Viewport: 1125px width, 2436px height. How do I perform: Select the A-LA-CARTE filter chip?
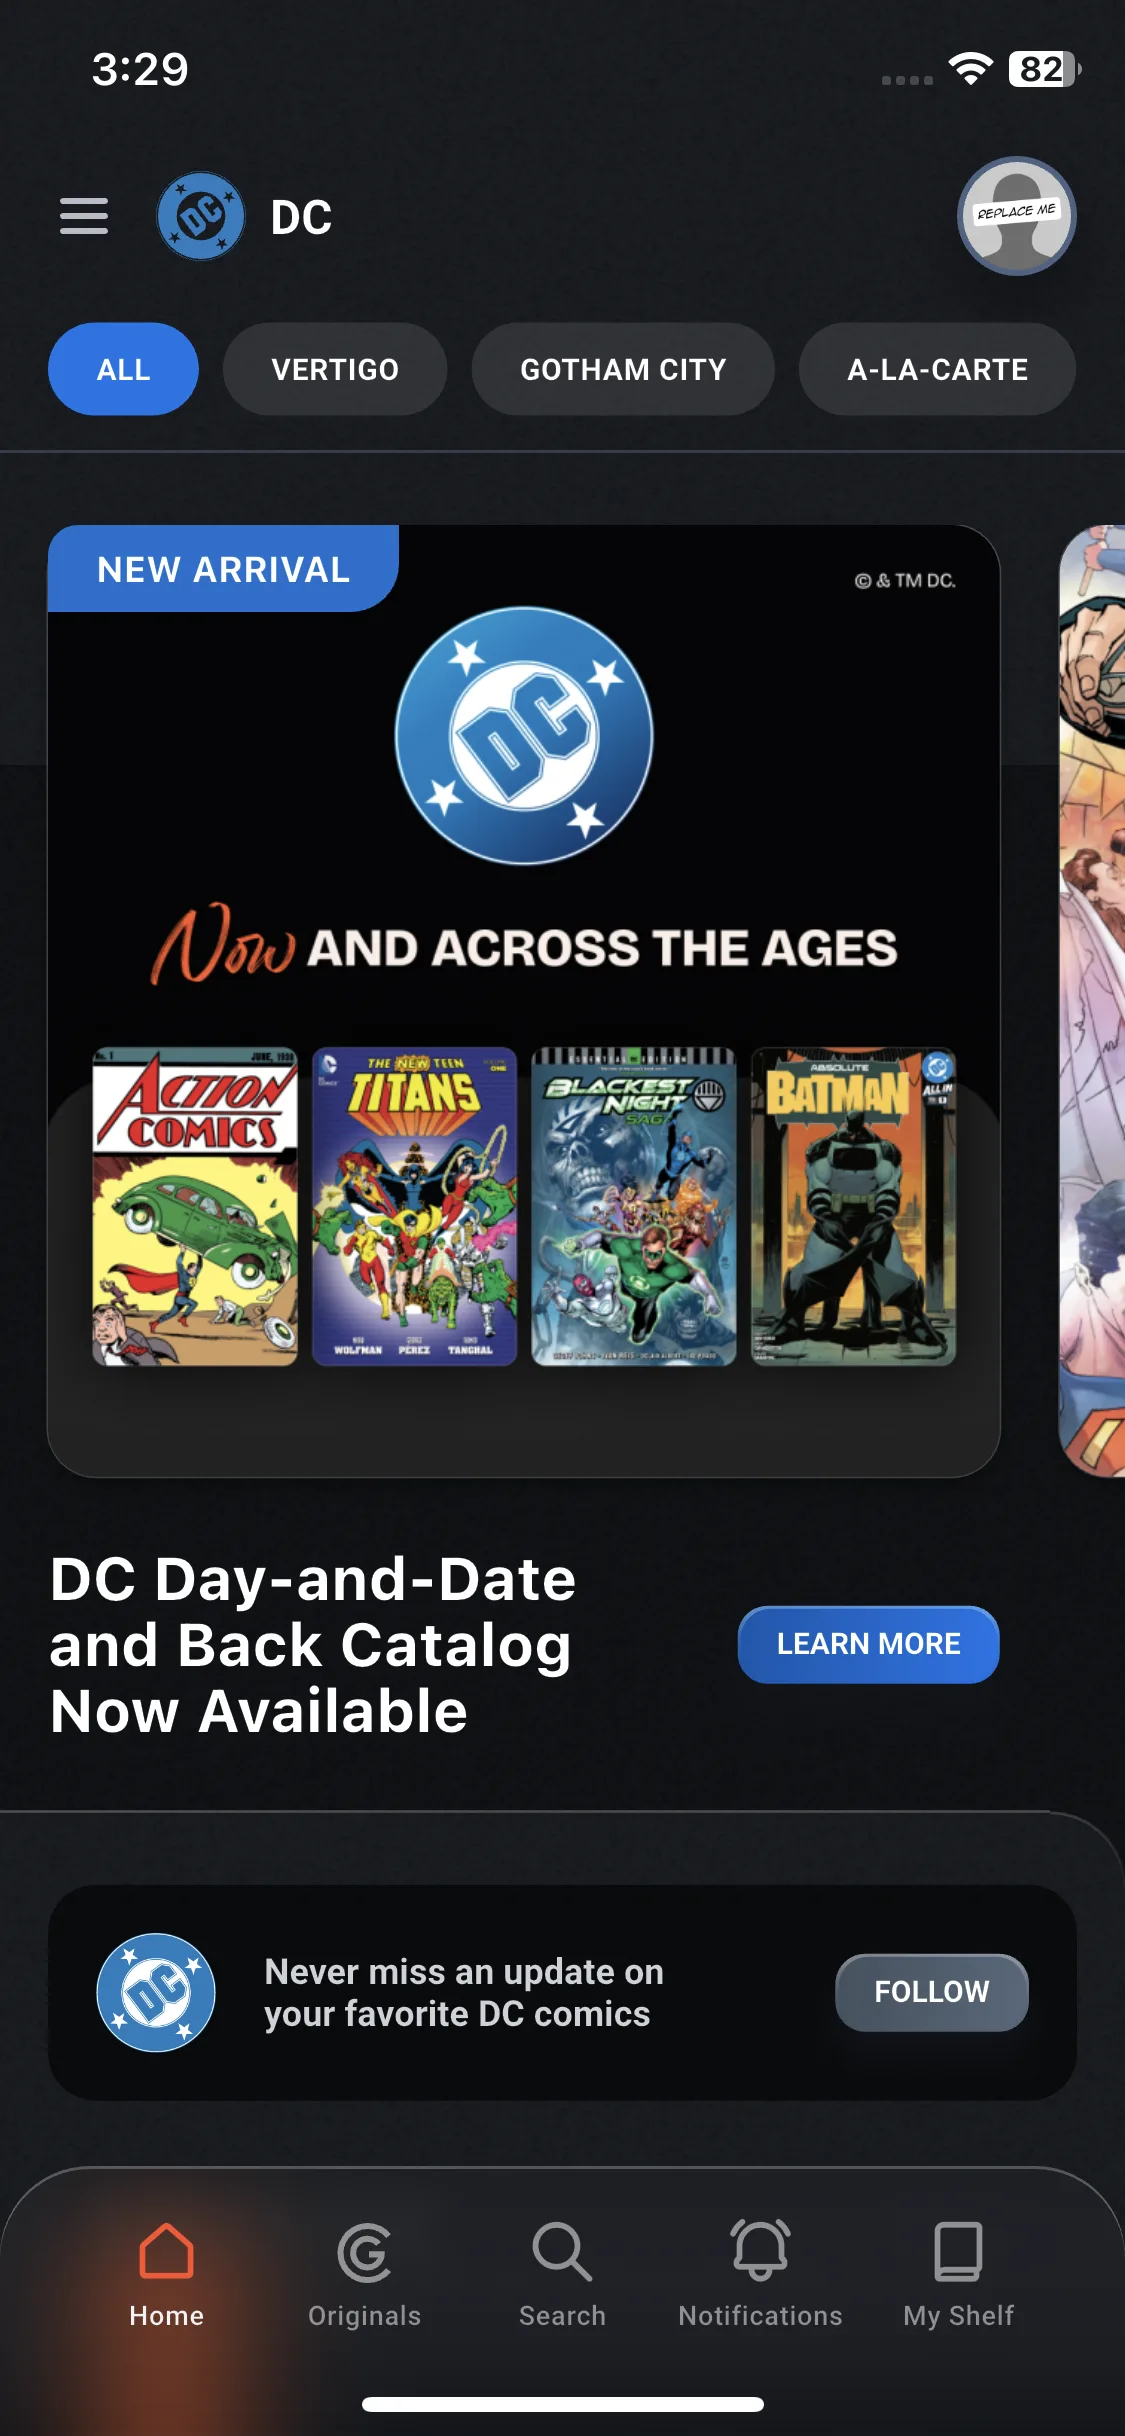pos(937,369)
